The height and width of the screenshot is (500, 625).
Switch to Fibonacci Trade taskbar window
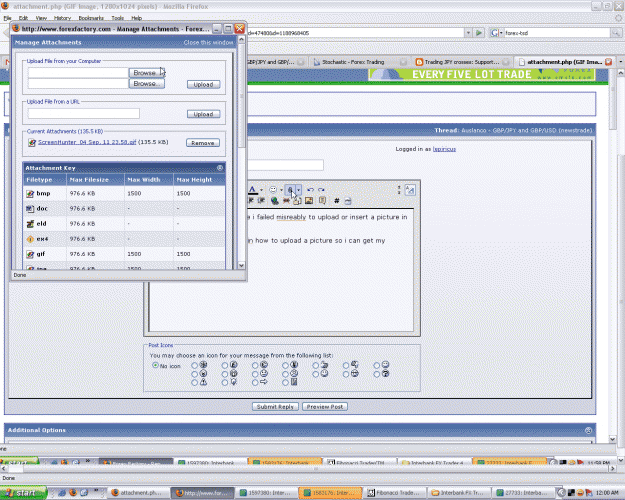pyautogui.click(x=394, y=493)
